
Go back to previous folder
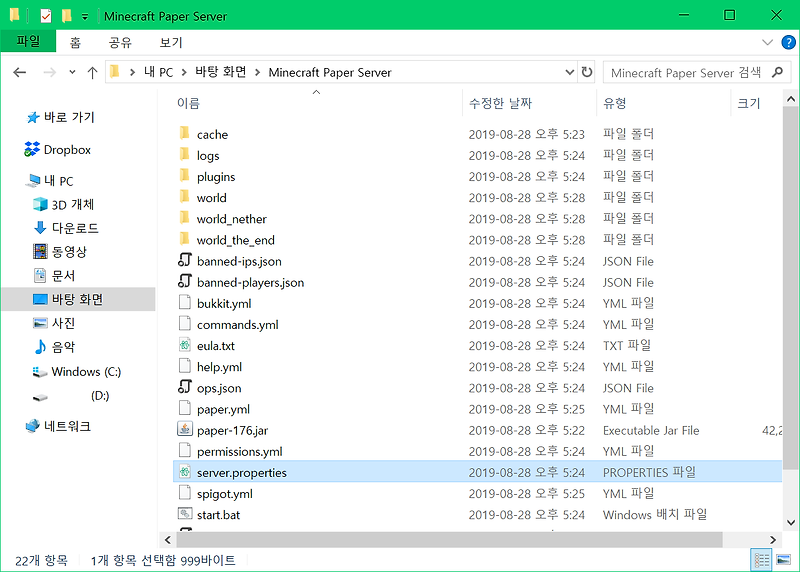20,72
